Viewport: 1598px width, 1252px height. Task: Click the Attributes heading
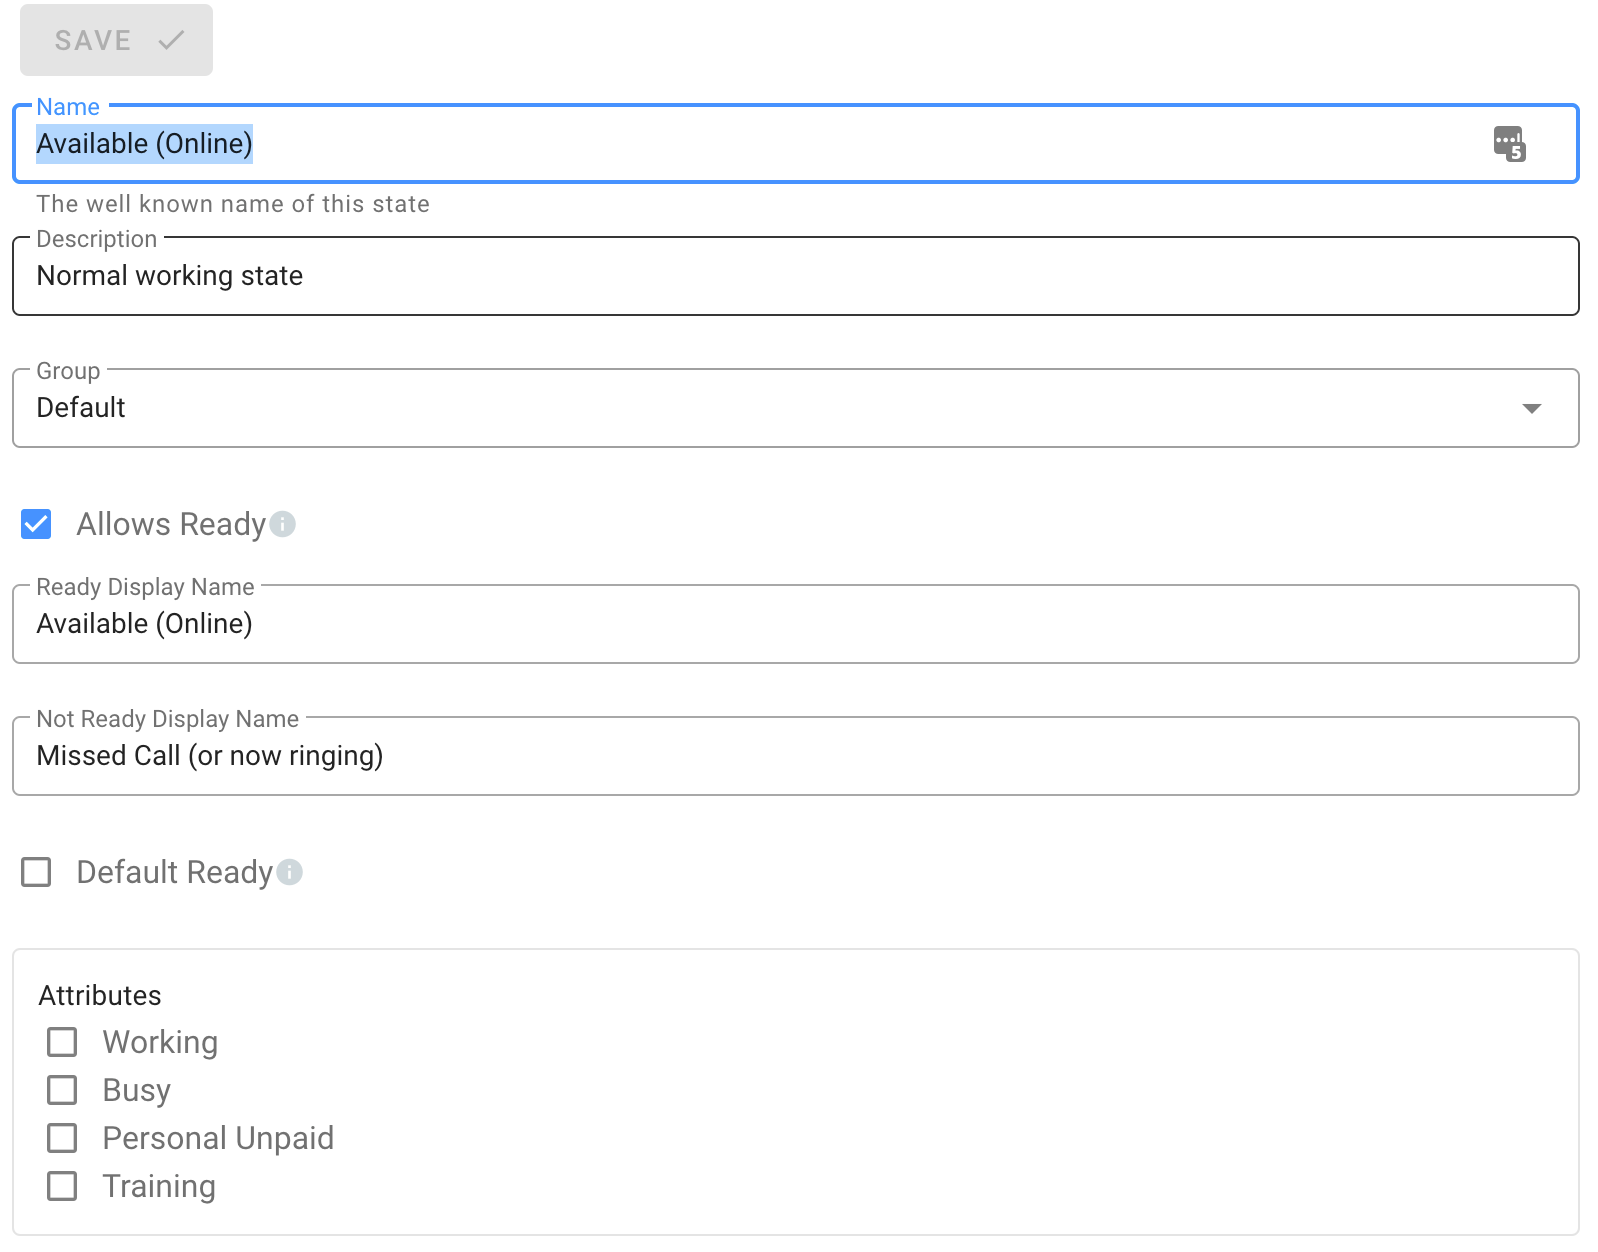tap(100, 996)
